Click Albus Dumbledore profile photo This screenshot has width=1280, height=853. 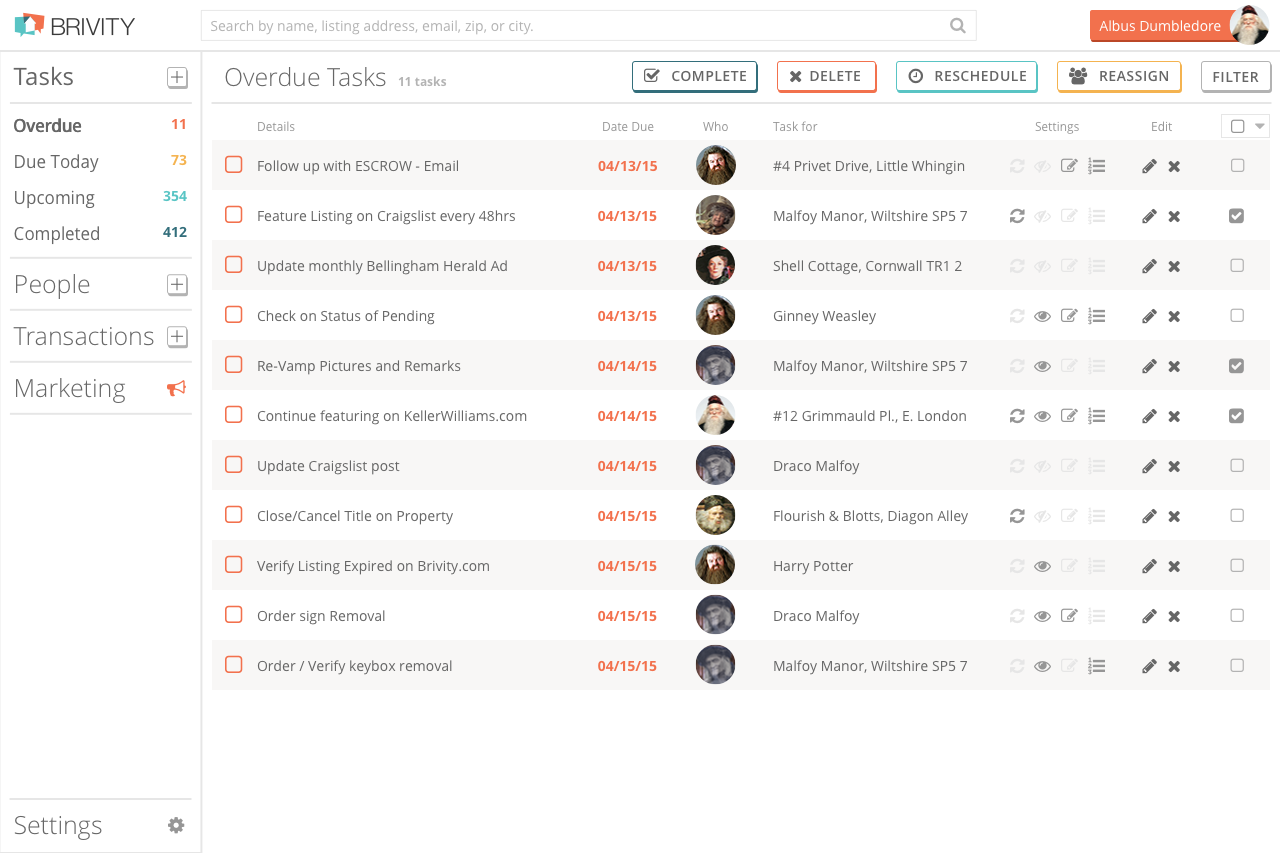pyautogui.click(x=1249, y=25)
